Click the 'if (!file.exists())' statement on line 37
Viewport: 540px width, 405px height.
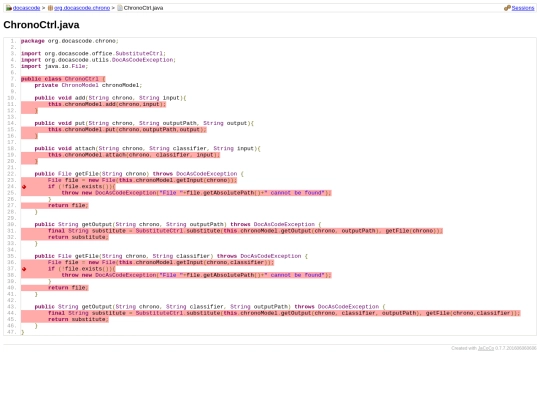pyautogui.click(x=82, y=269)
